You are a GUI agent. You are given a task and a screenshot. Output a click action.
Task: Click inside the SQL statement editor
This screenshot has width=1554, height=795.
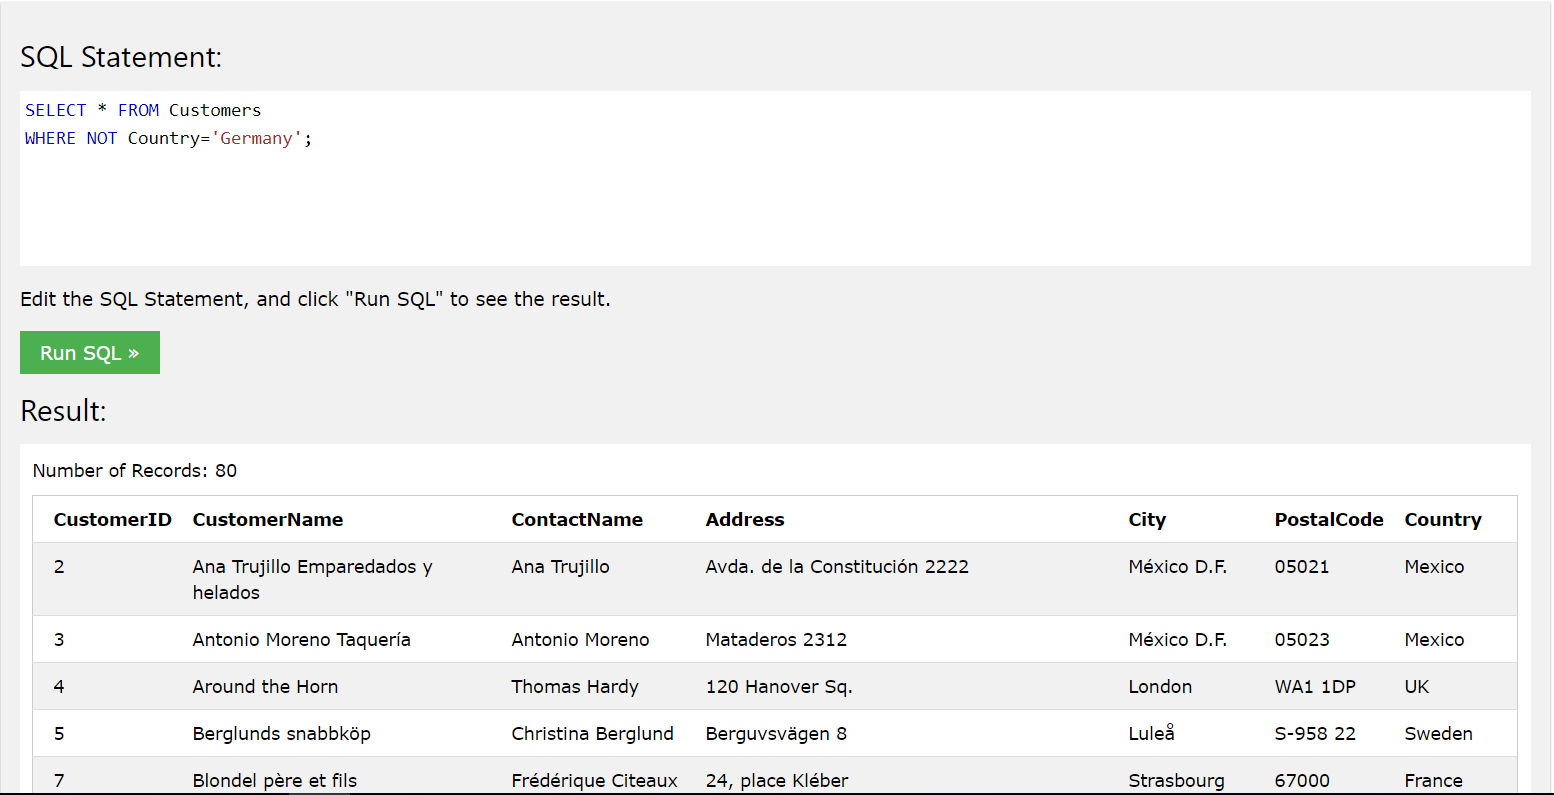click(775, 200)
